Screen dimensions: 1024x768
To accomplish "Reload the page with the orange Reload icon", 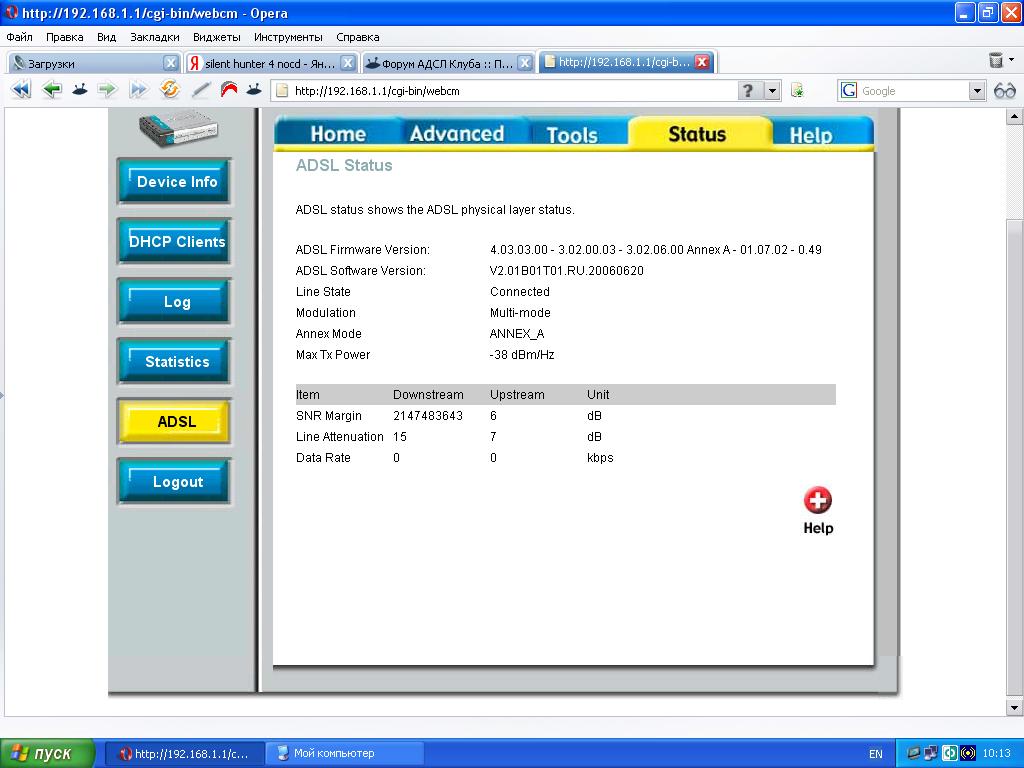I will (170, 90).
